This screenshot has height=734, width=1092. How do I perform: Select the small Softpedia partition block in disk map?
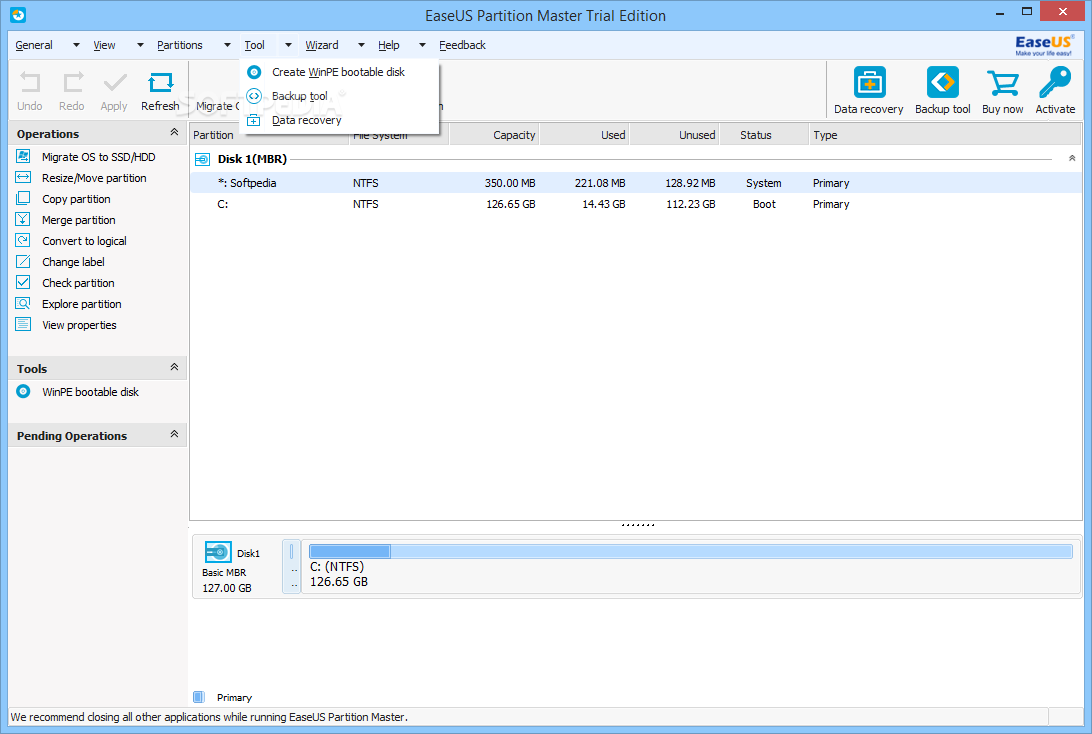coord(291,566)
